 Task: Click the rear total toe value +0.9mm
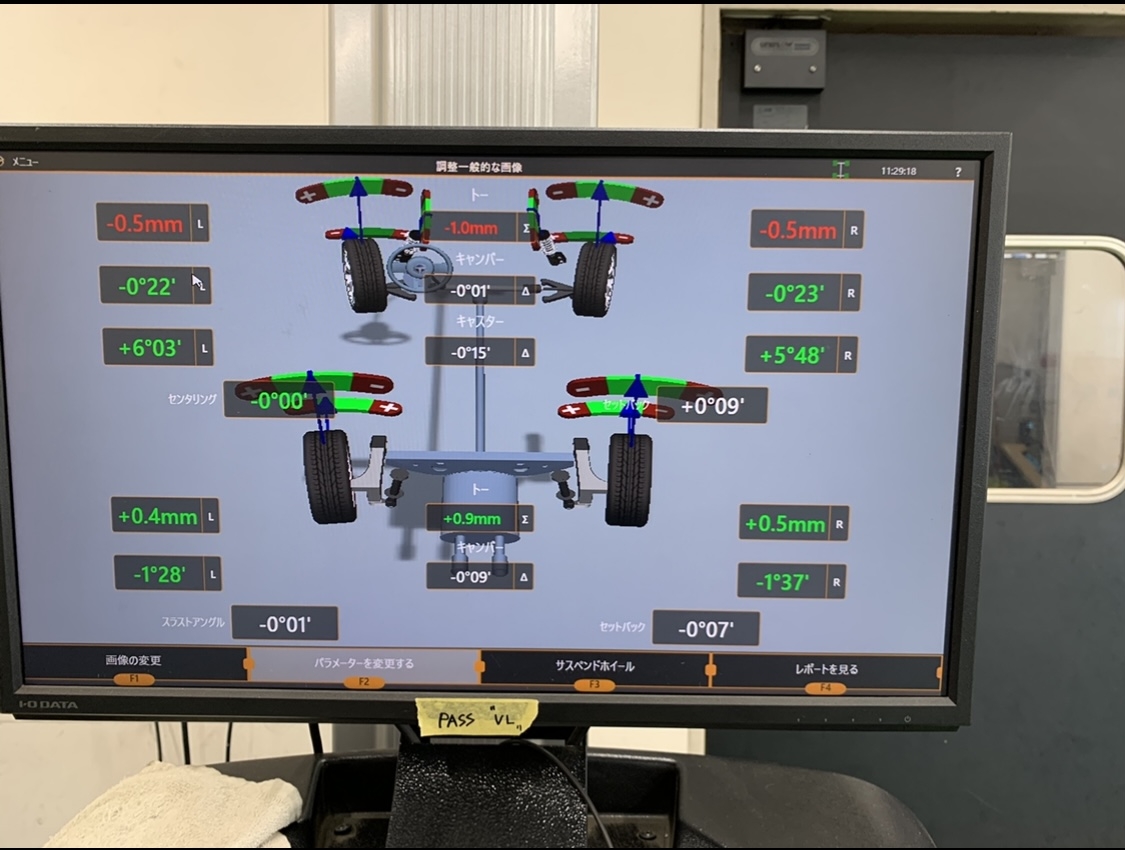470,519
